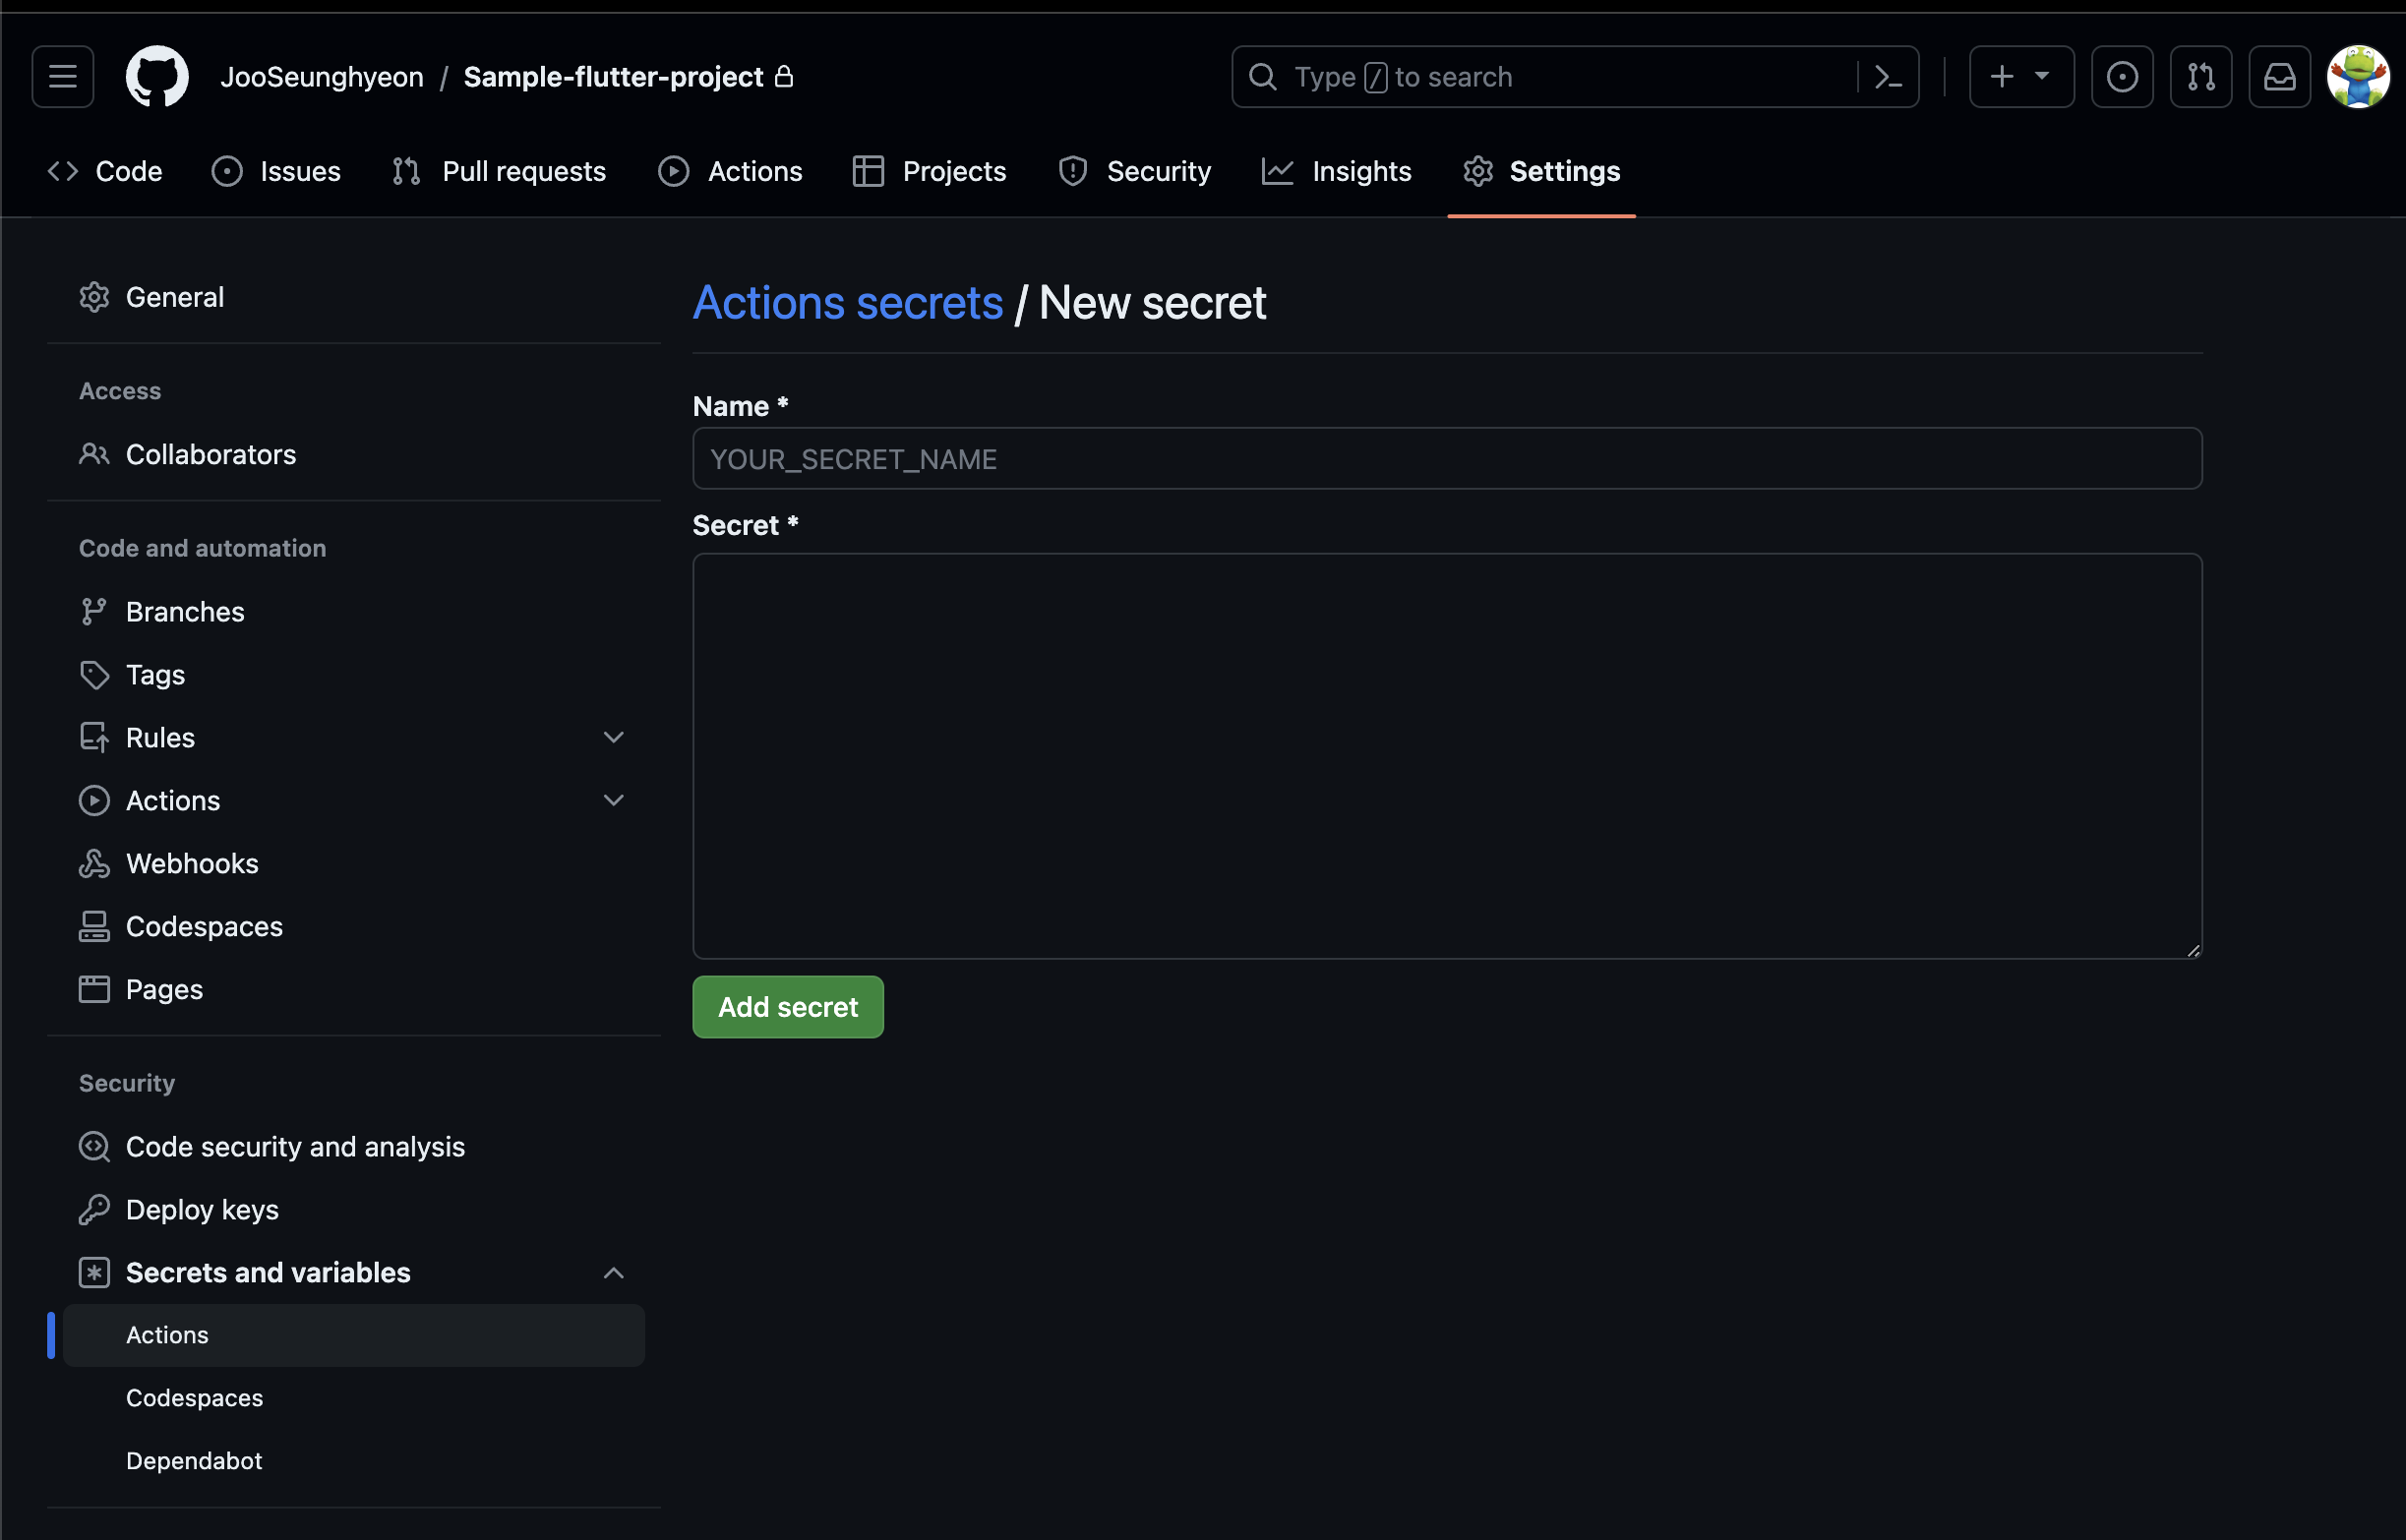This screenshot has height=1540, width=2406.
Task: Focus the Secret value text area
Action: 1446,755
